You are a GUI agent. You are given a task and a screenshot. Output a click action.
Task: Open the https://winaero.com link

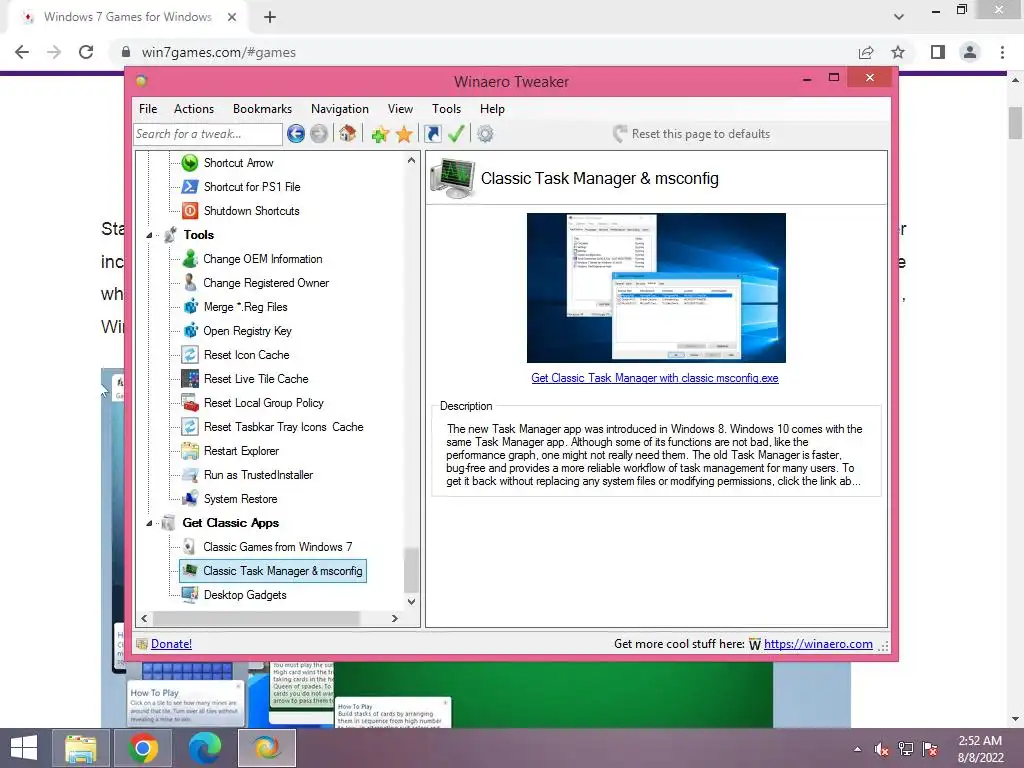click(x=818, y=644)
